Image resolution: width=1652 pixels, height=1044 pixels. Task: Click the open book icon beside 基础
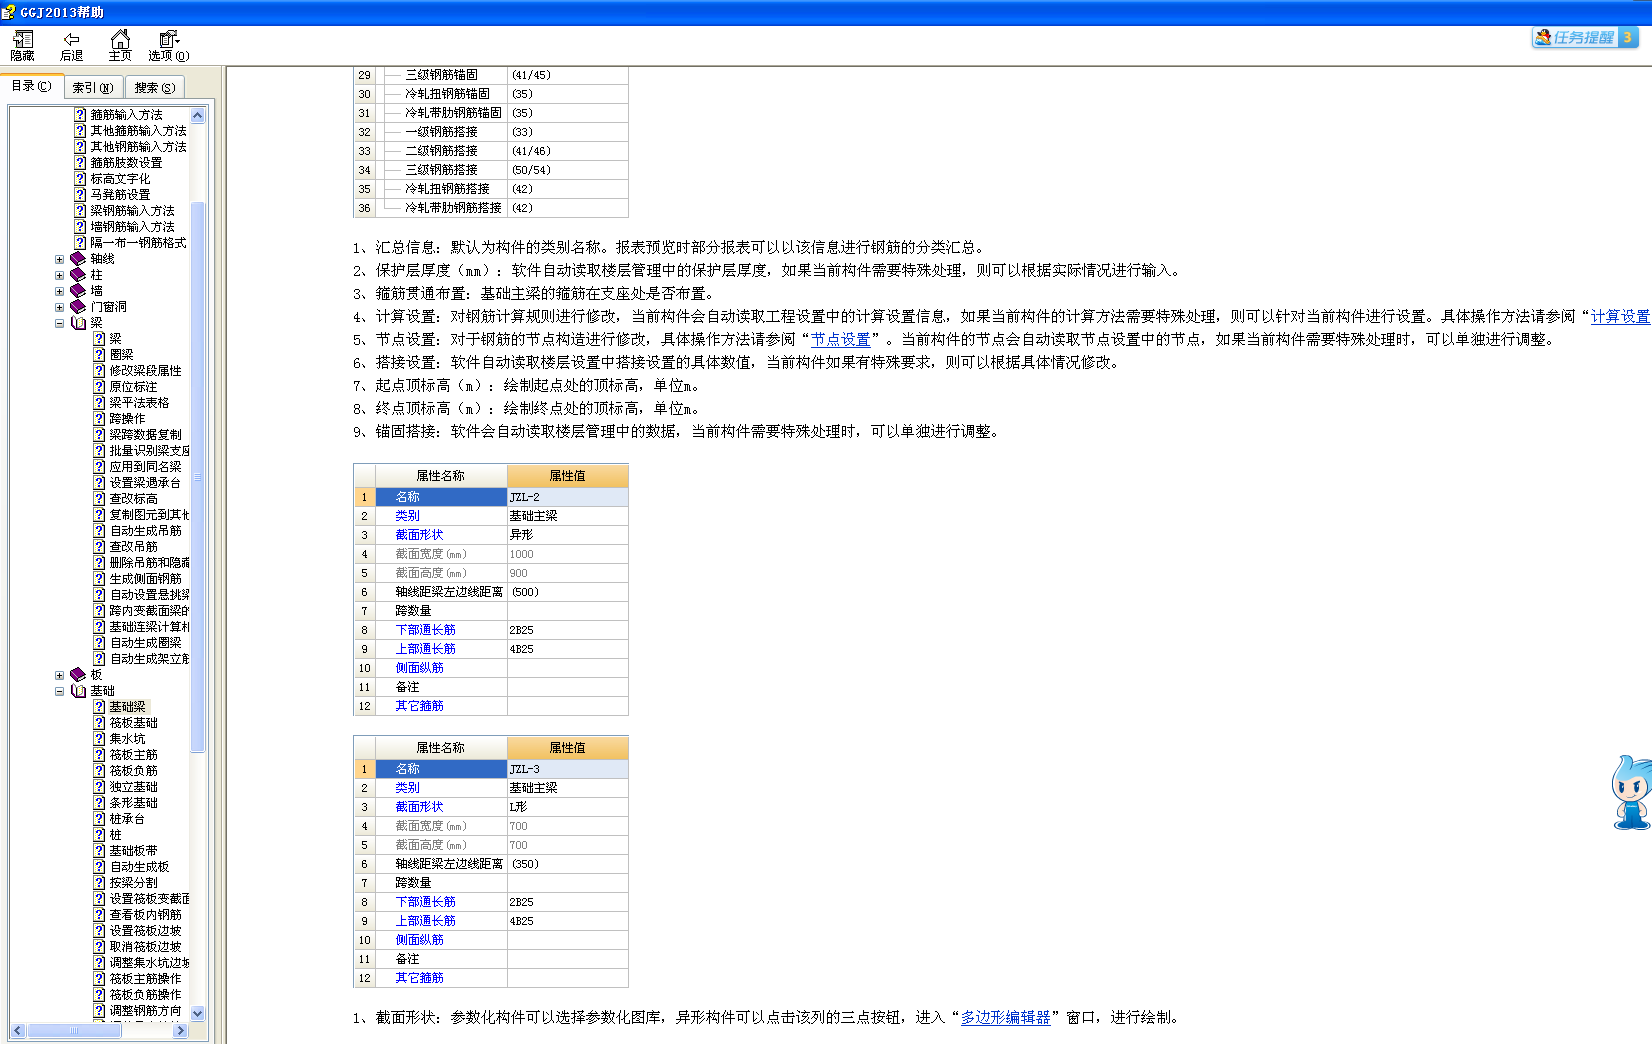pyautogui.click(x=78, y=691)
